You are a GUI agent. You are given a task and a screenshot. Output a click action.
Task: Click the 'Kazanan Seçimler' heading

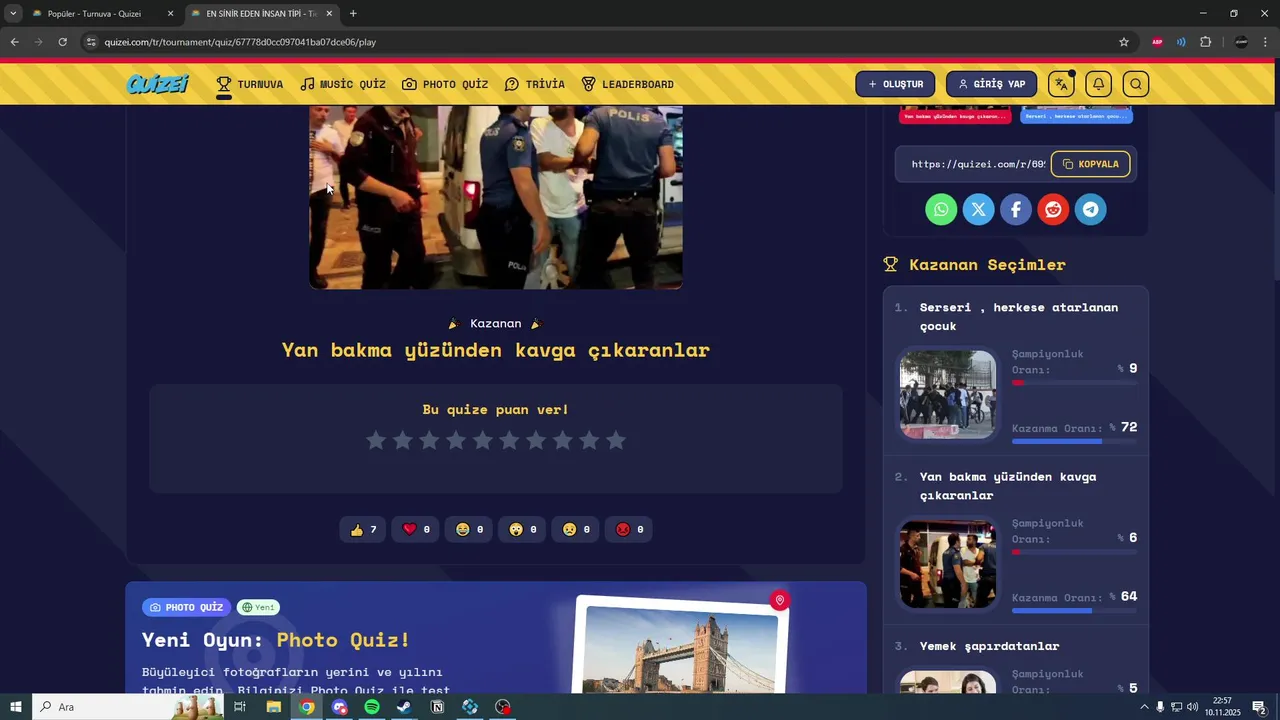click(987, 264)
